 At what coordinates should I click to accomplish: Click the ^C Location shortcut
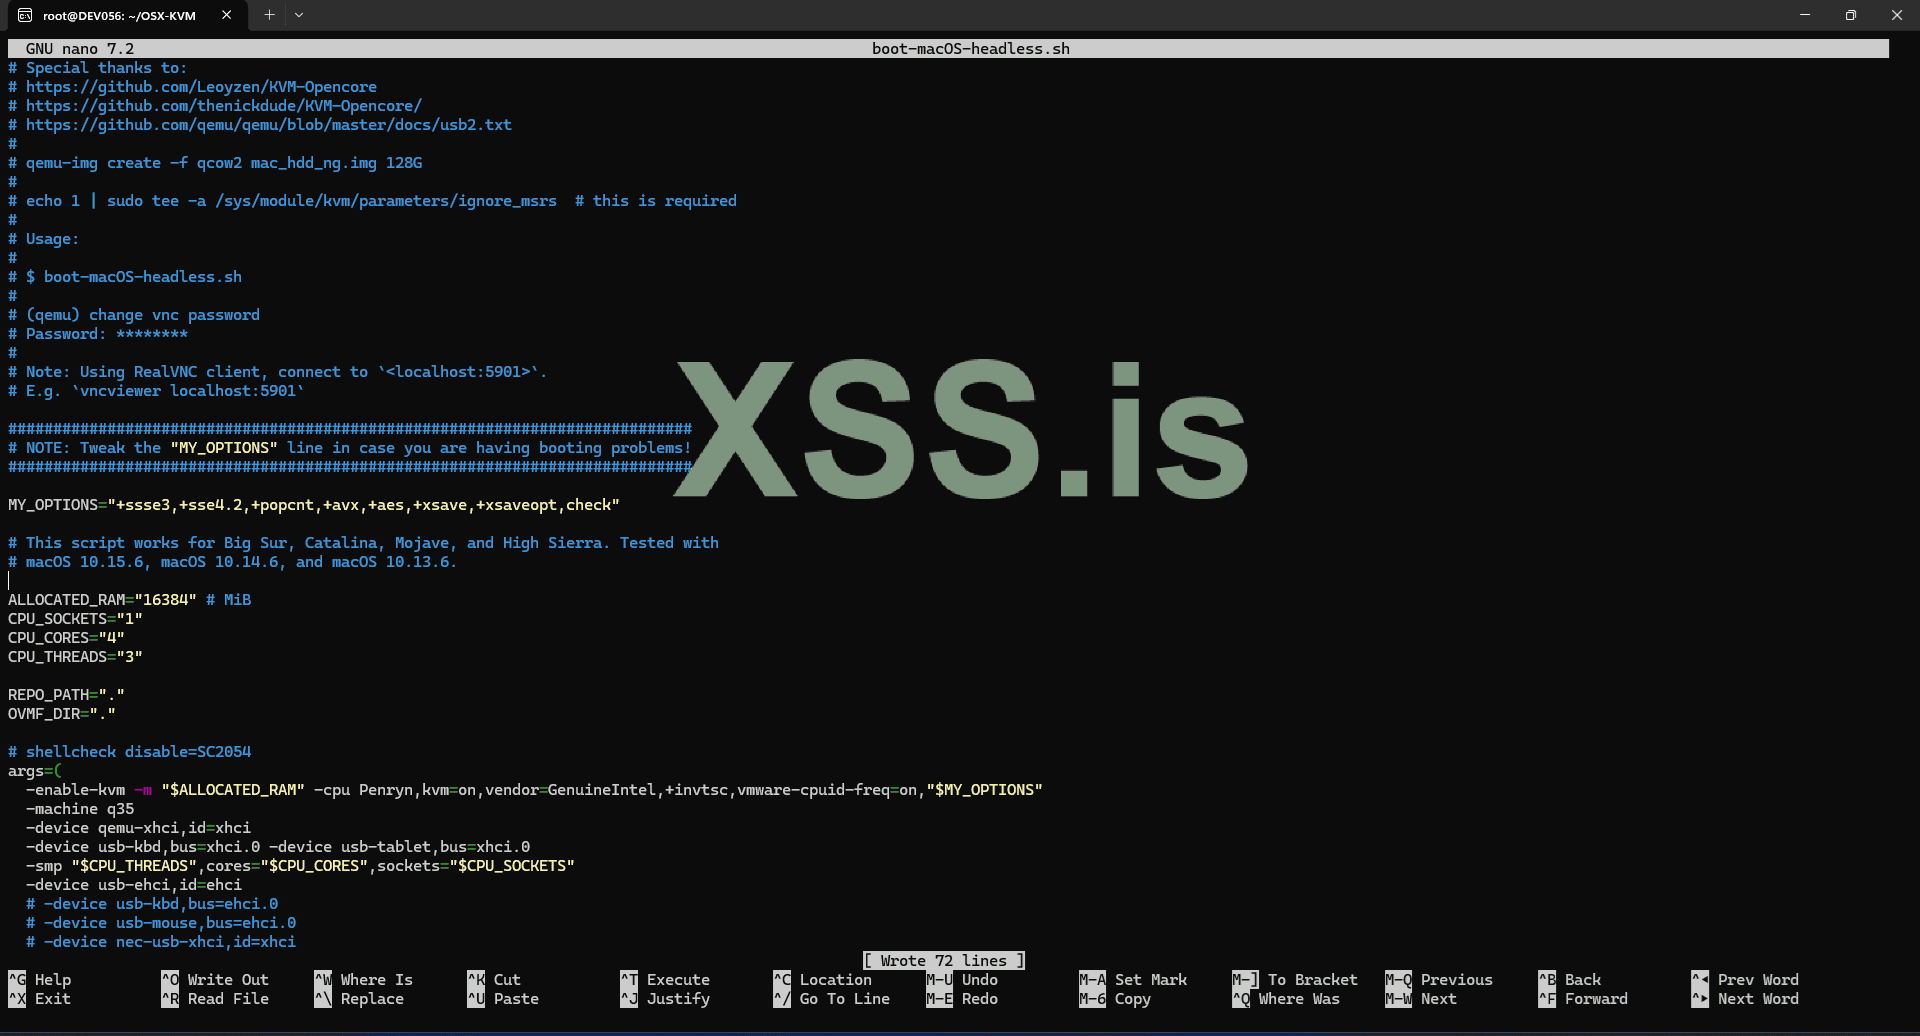coord(822,980)
